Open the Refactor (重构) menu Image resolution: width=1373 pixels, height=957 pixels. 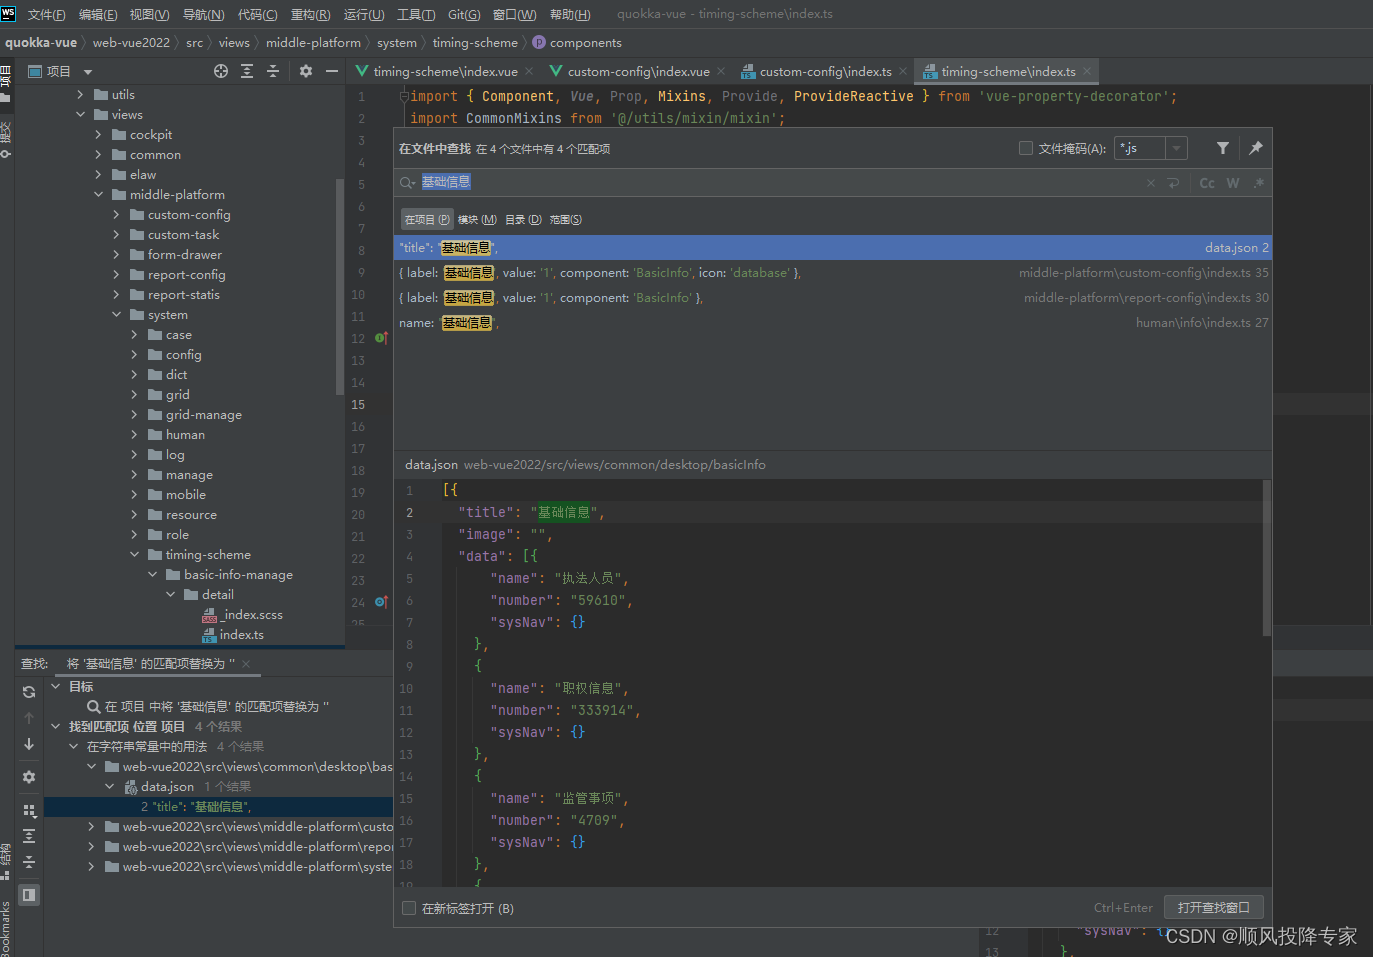(x=310, y=14)
